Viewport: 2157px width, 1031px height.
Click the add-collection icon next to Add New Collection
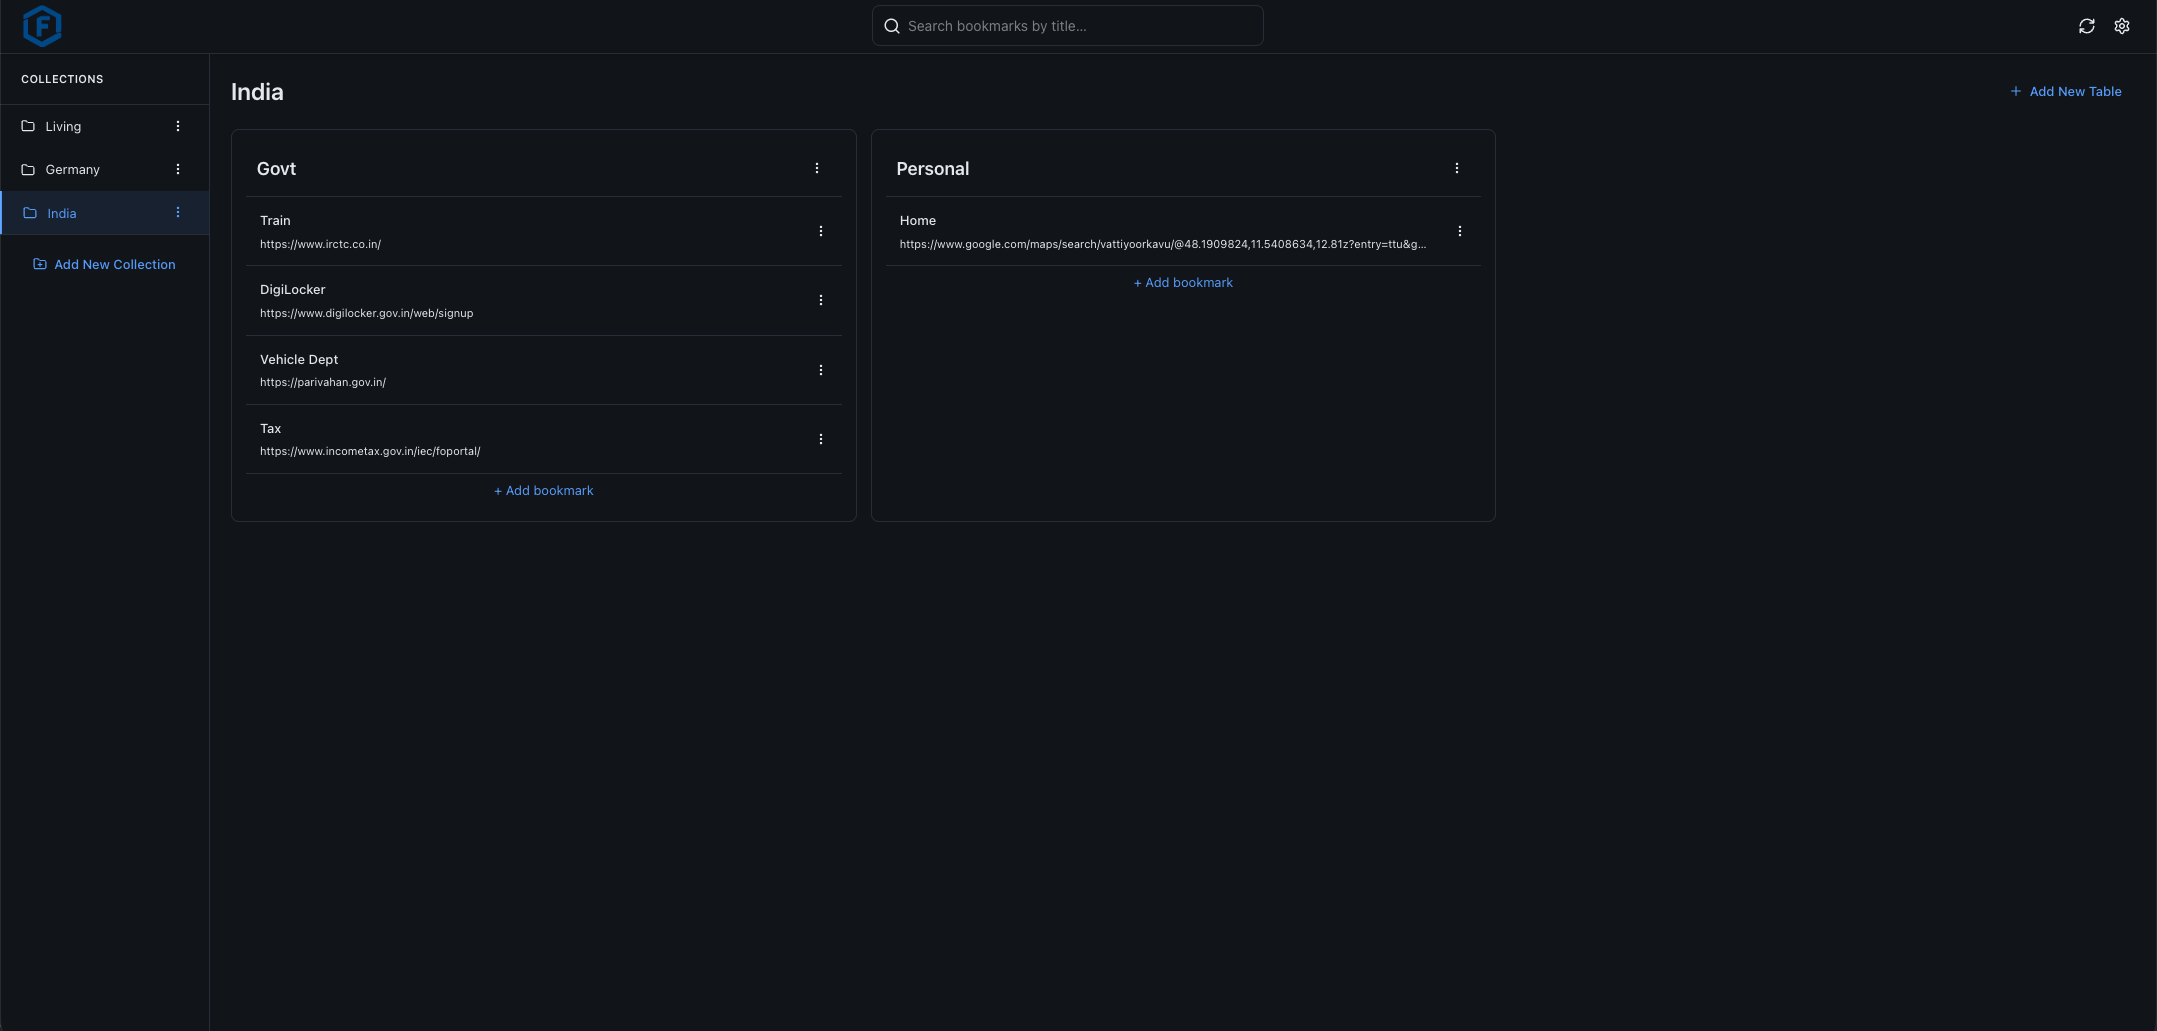(x=39, y=264)
